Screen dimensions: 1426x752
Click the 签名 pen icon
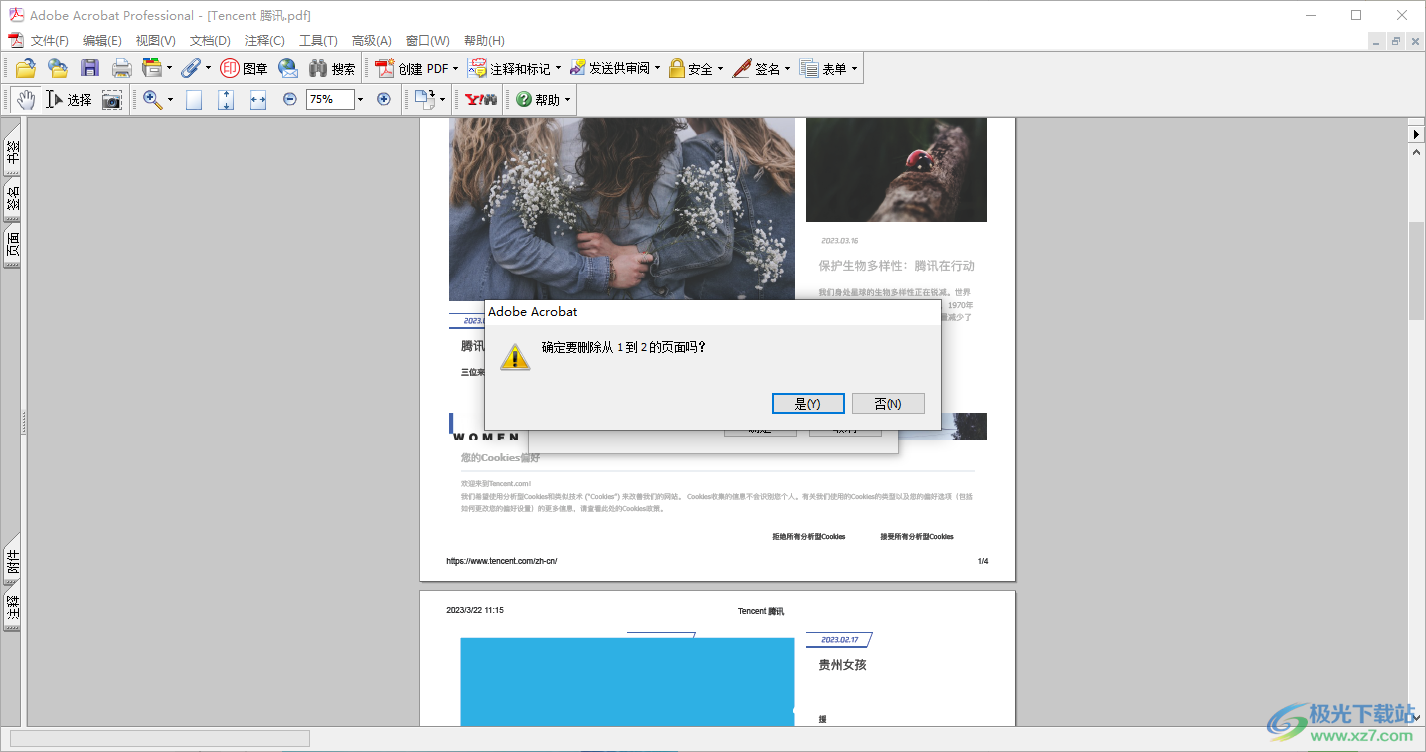tap(742, 68)
